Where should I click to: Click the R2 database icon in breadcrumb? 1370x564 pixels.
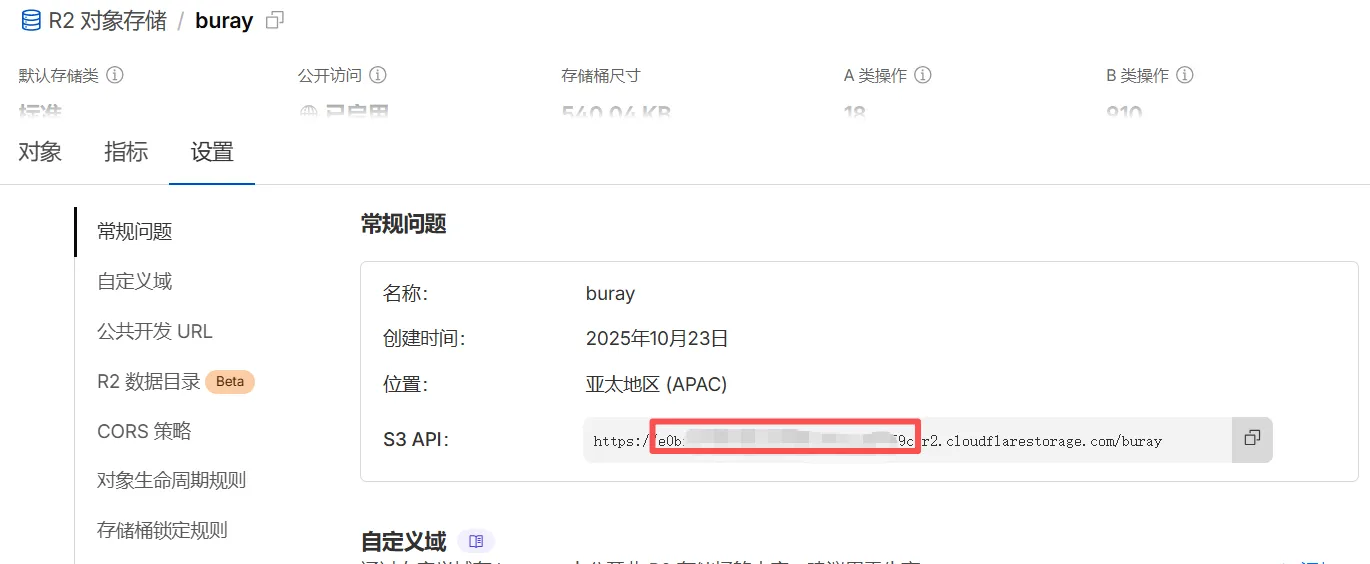tap(31, 20)
